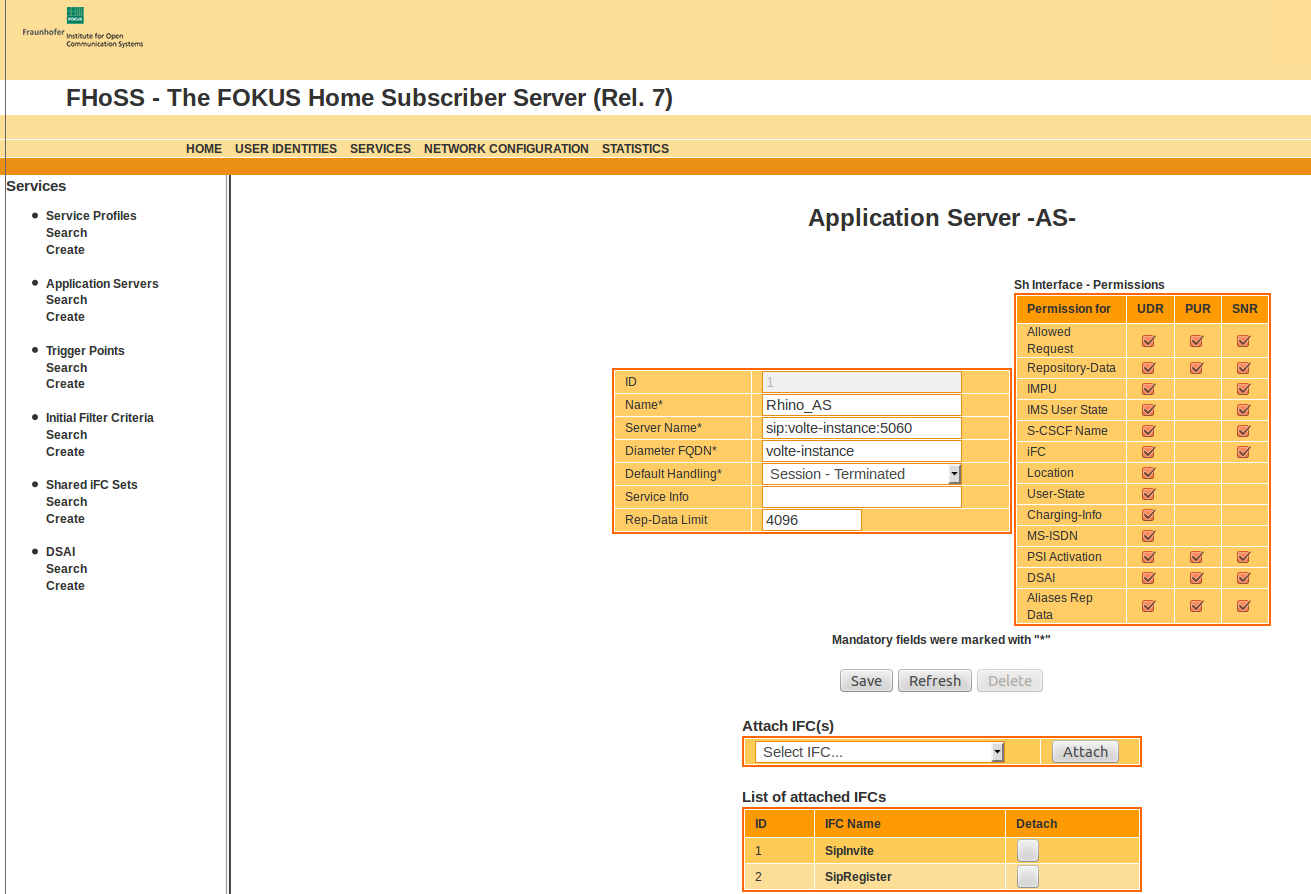Click the Select IFC dropdown arrow
The image size is (1311, 894).
(x=997, y=751)
